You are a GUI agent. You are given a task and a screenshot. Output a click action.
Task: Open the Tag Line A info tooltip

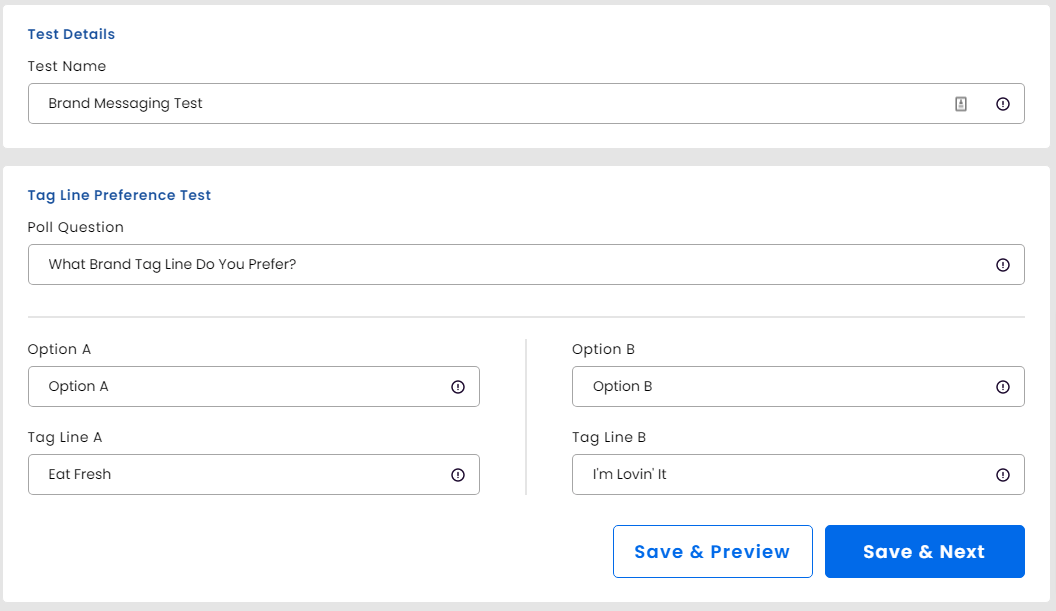point(457,474)
